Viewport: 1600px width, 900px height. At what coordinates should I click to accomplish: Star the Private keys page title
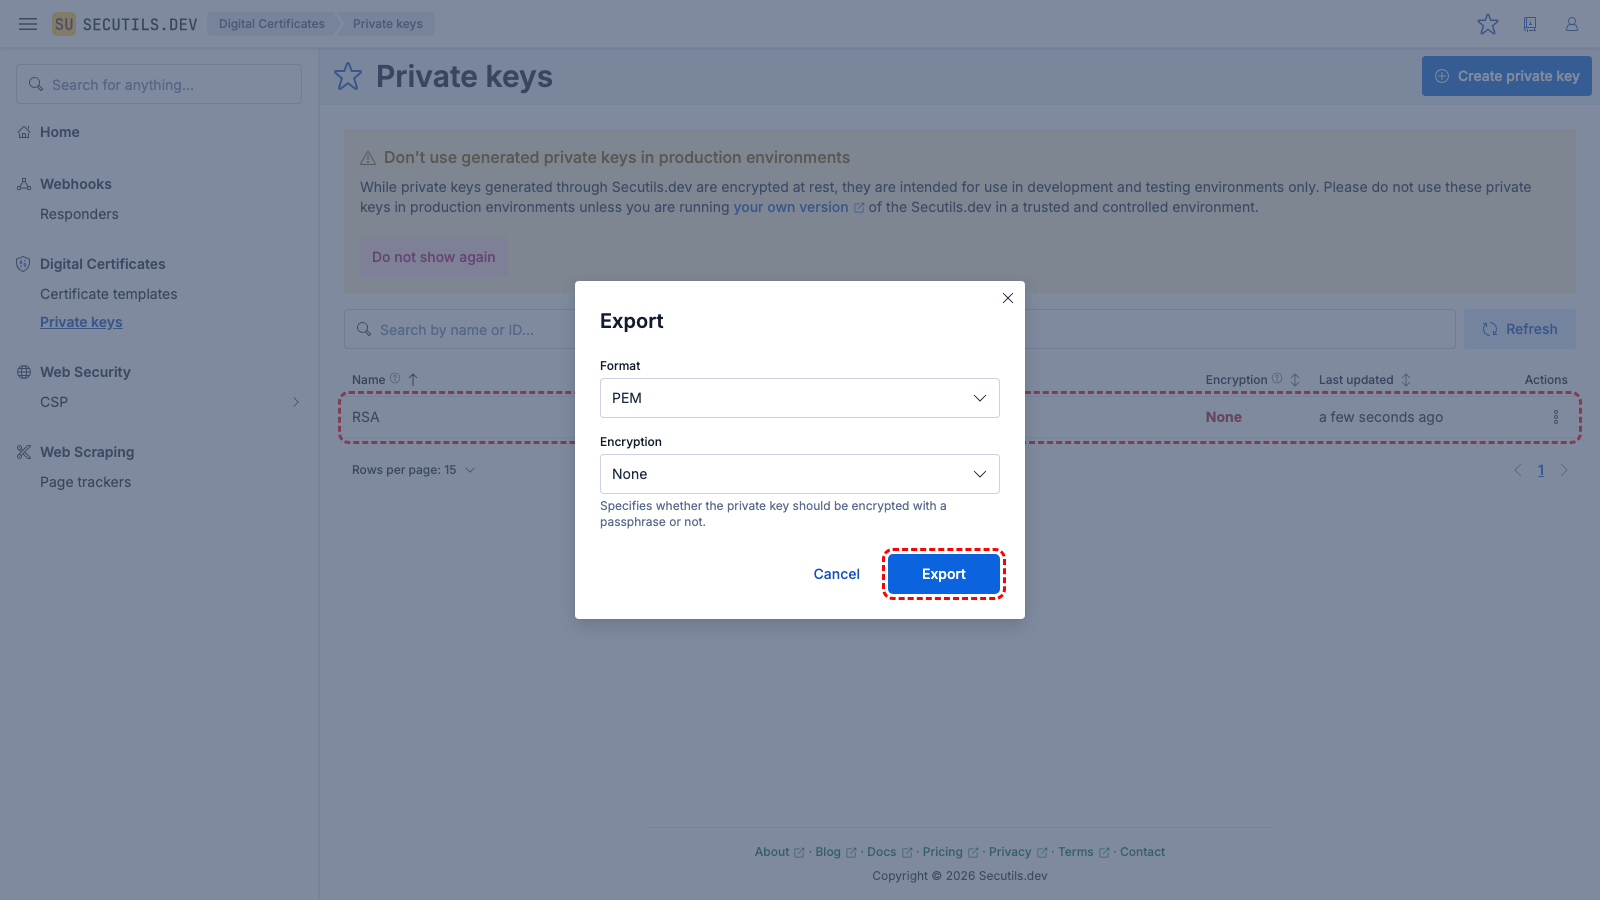(348, 76)
